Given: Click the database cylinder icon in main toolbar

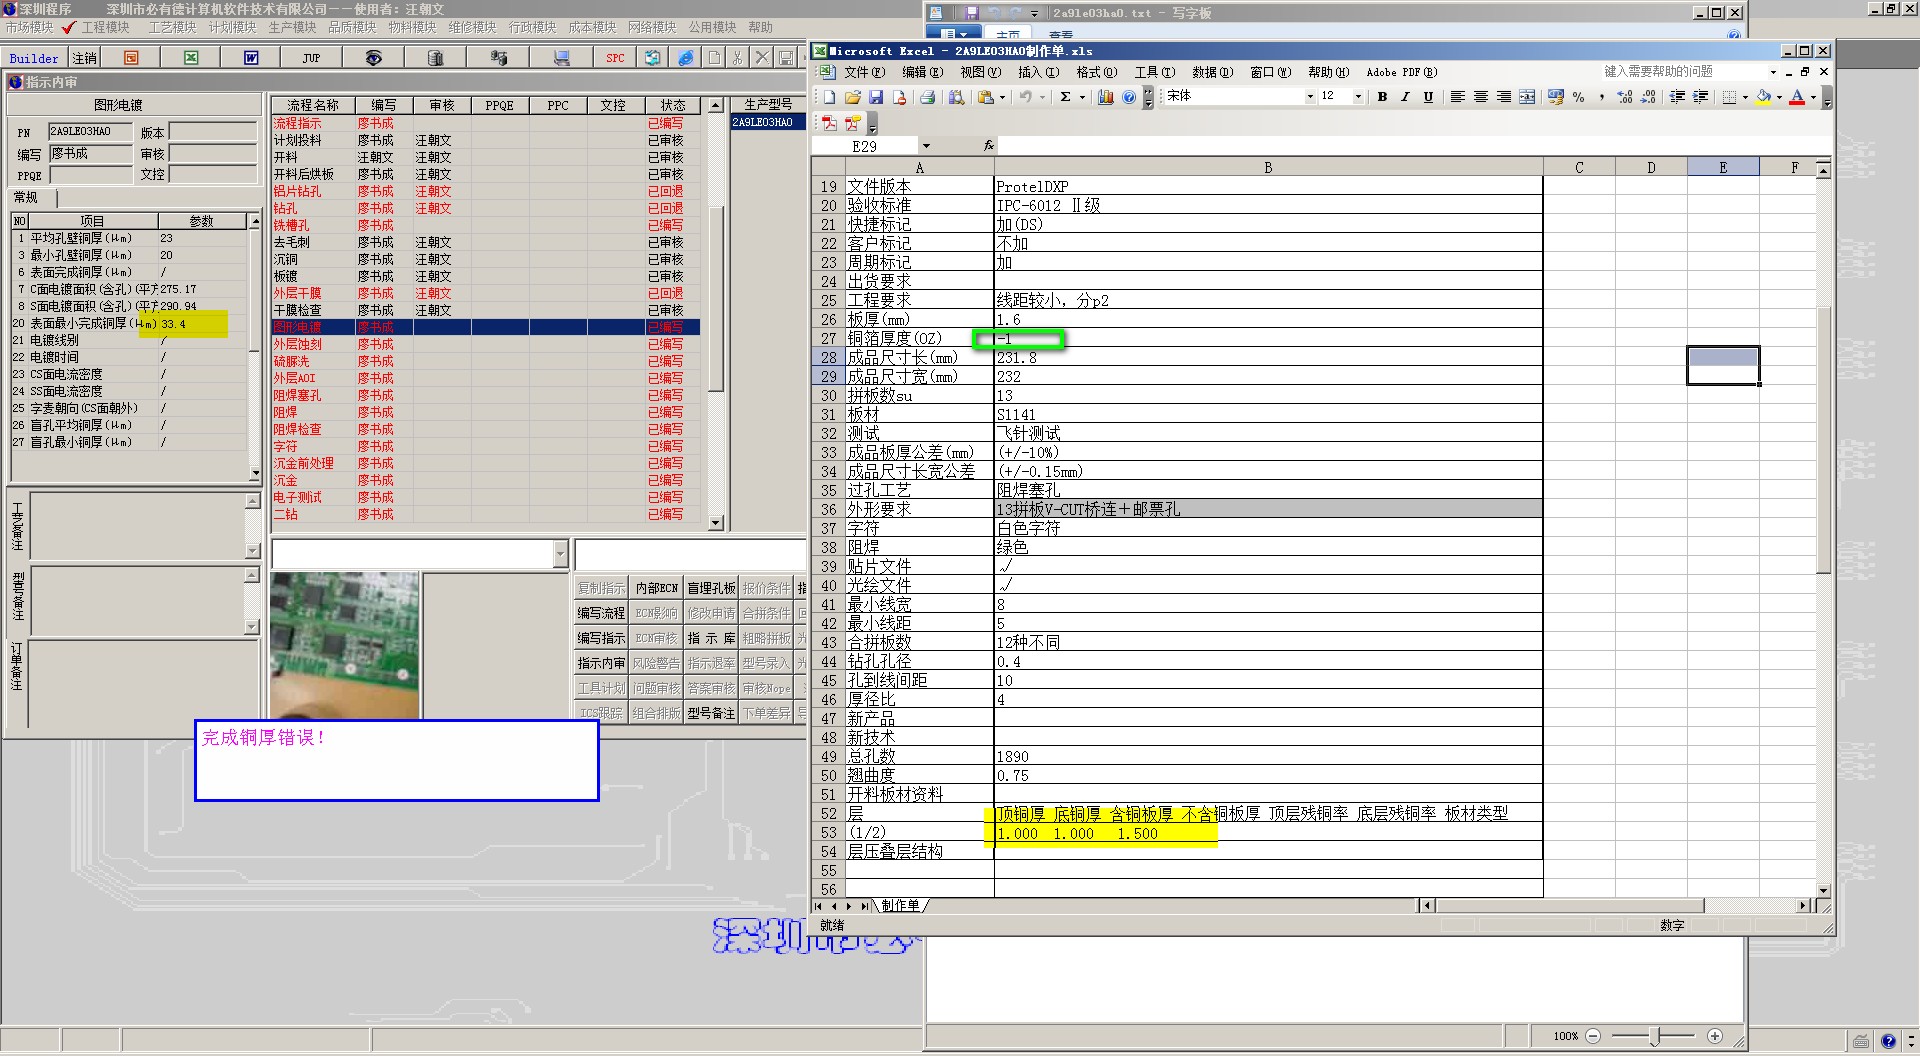Looking at the screenshot, I should coord(435,58).
